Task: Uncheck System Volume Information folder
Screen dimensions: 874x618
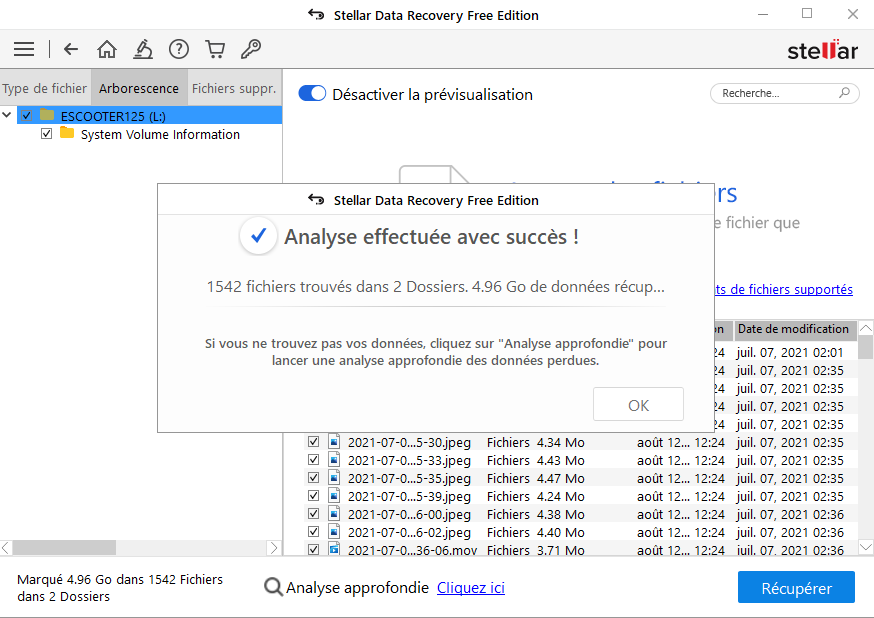Action: pos(47,134)
